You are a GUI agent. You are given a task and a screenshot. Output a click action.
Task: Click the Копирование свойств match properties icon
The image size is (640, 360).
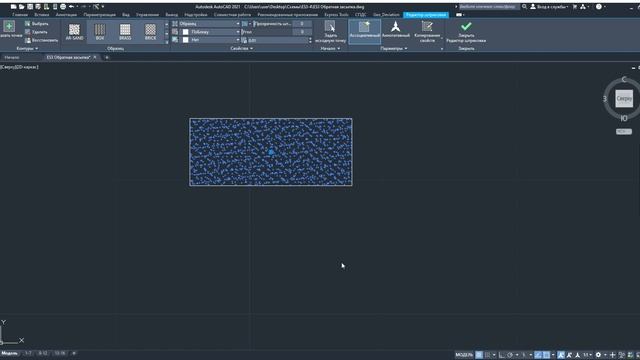pos(427,27)
